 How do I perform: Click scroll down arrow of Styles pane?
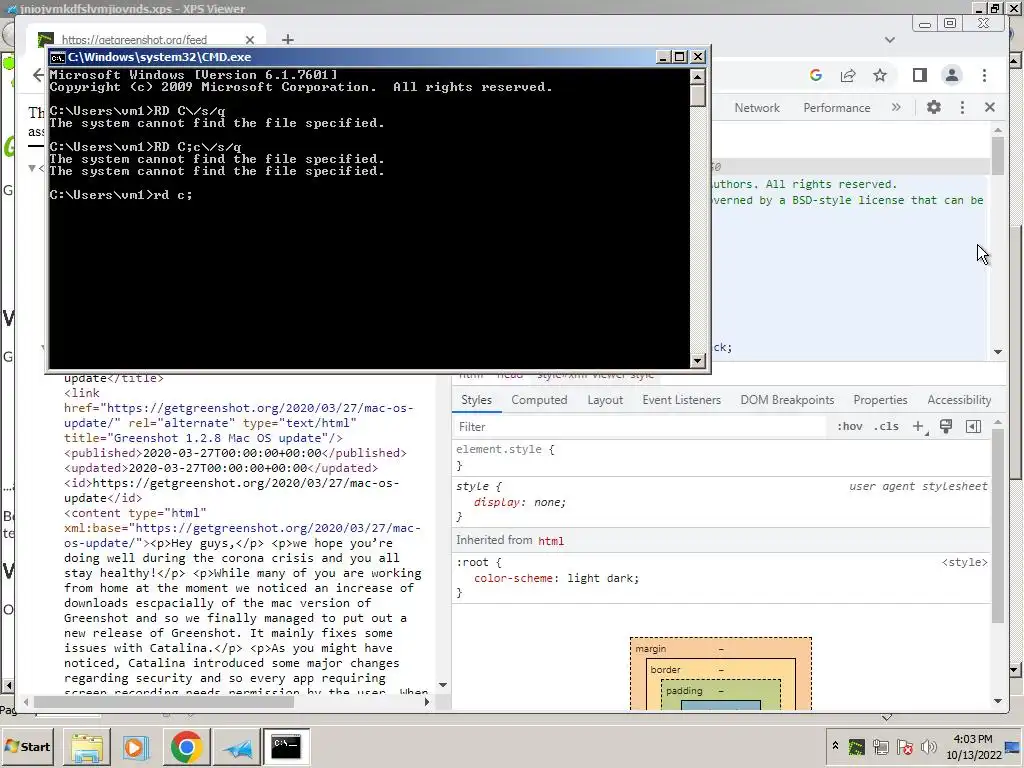(x=997, y=701)
